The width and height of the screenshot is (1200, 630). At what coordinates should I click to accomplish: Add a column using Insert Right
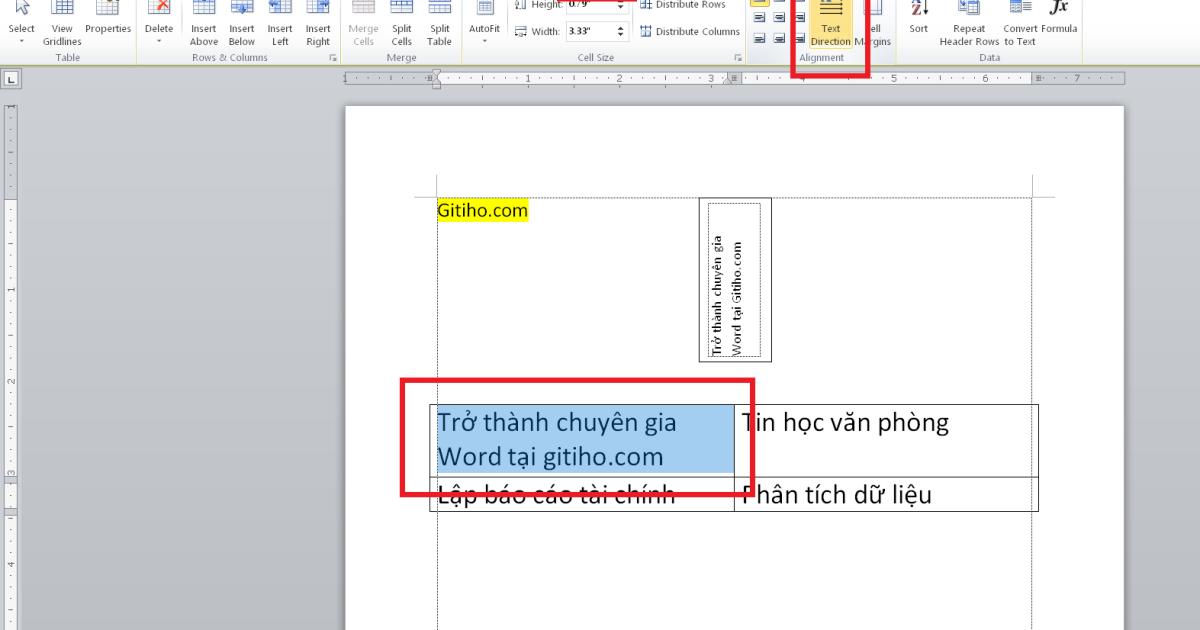click(318, 23)
